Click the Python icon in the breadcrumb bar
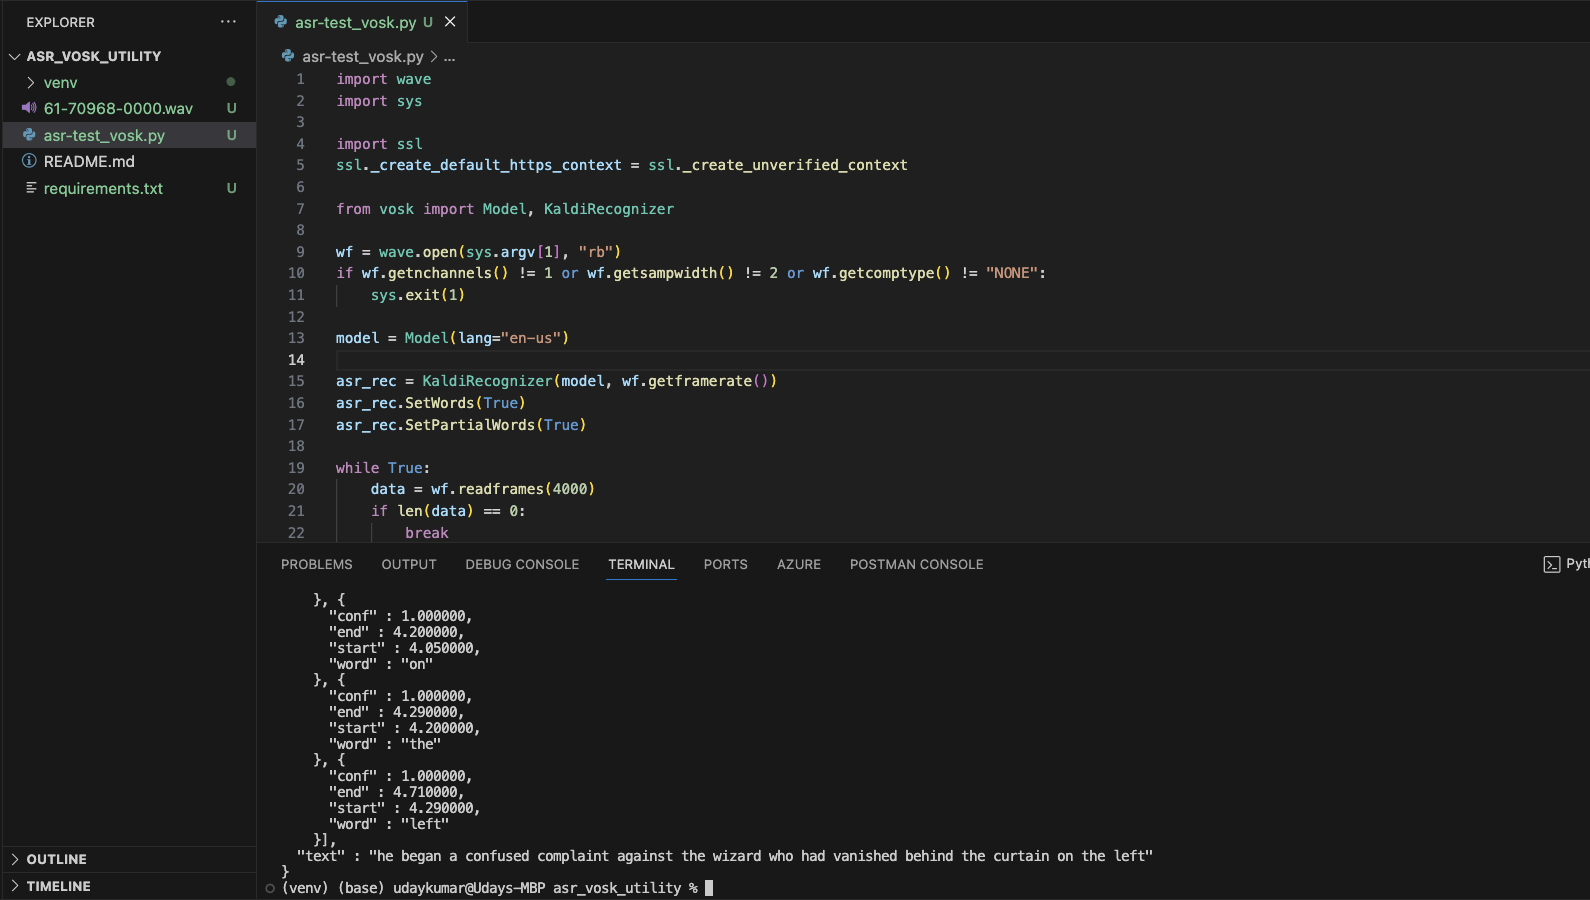This screenshot has height=900, width=1590. click(x=288, y=57)
